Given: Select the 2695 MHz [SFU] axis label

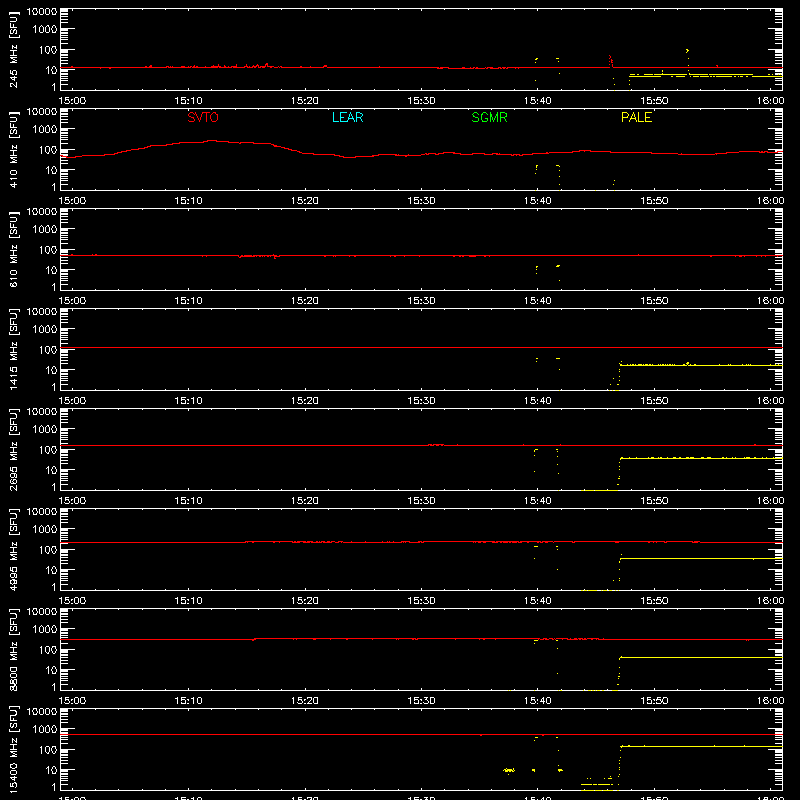Looking at the screenshot, I should click(x=14, y=450).
